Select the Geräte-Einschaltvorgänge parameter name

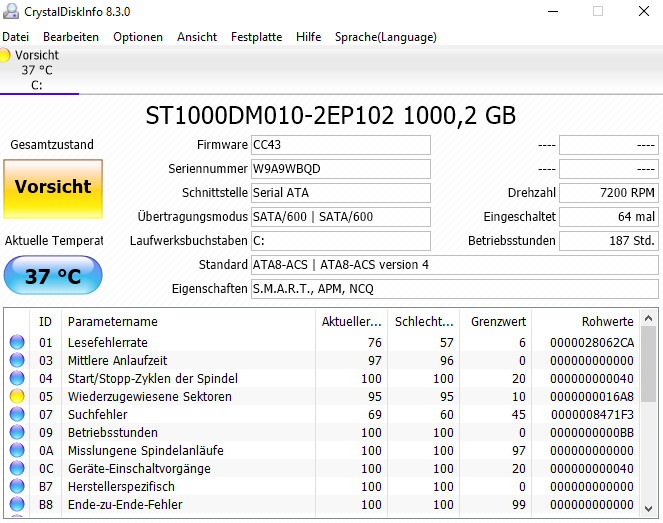[139, 468]
